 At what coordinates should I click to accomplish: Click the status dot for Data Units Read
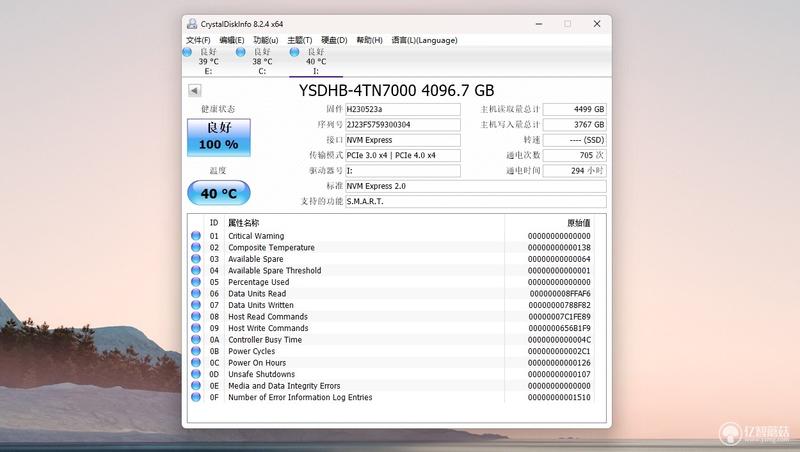click(x=196, y=293)
